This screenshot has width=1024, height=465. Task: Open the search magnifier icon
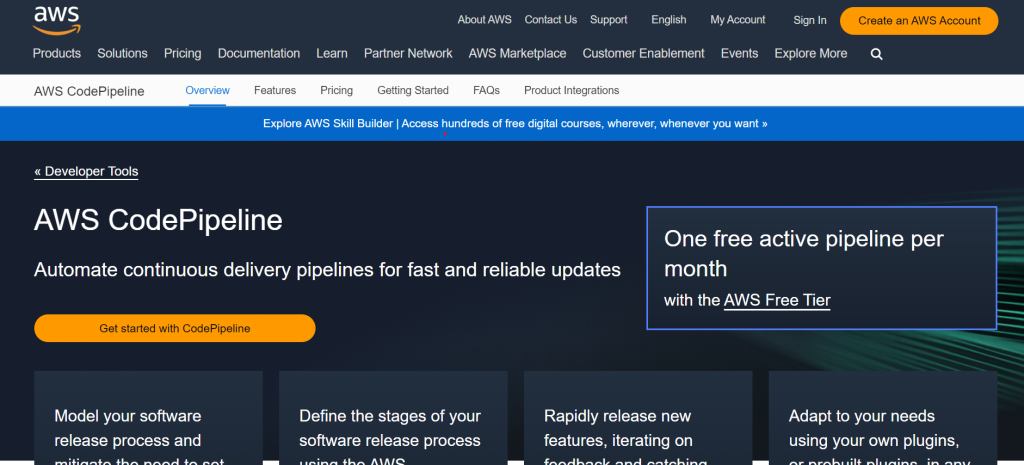[x=876, y=54]
